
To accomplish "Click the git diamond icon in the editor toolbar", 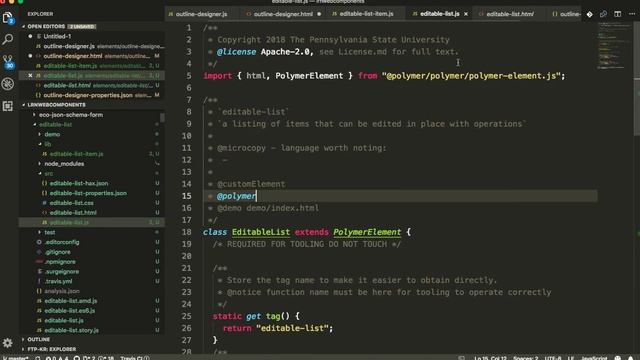I will pos(589,14).
